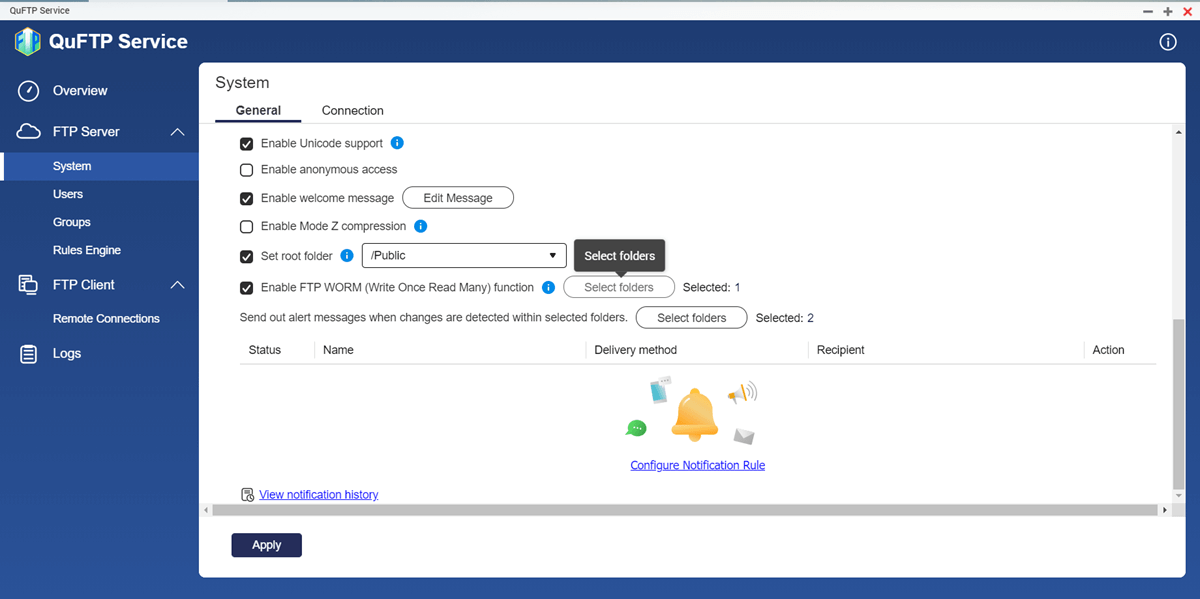The width and height of the screenshot is (1200, 599).
Task: Open Logs via its sidebar icon
Action: tap(29, 354)
